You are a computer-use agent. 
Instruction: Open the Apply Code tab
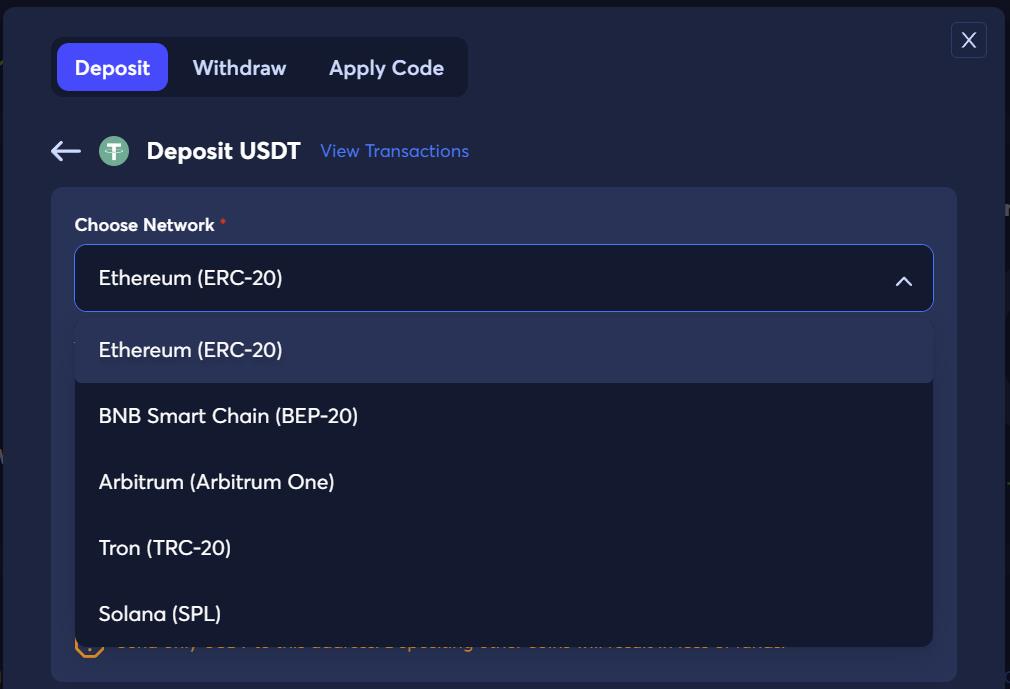(x=386, y=68)
